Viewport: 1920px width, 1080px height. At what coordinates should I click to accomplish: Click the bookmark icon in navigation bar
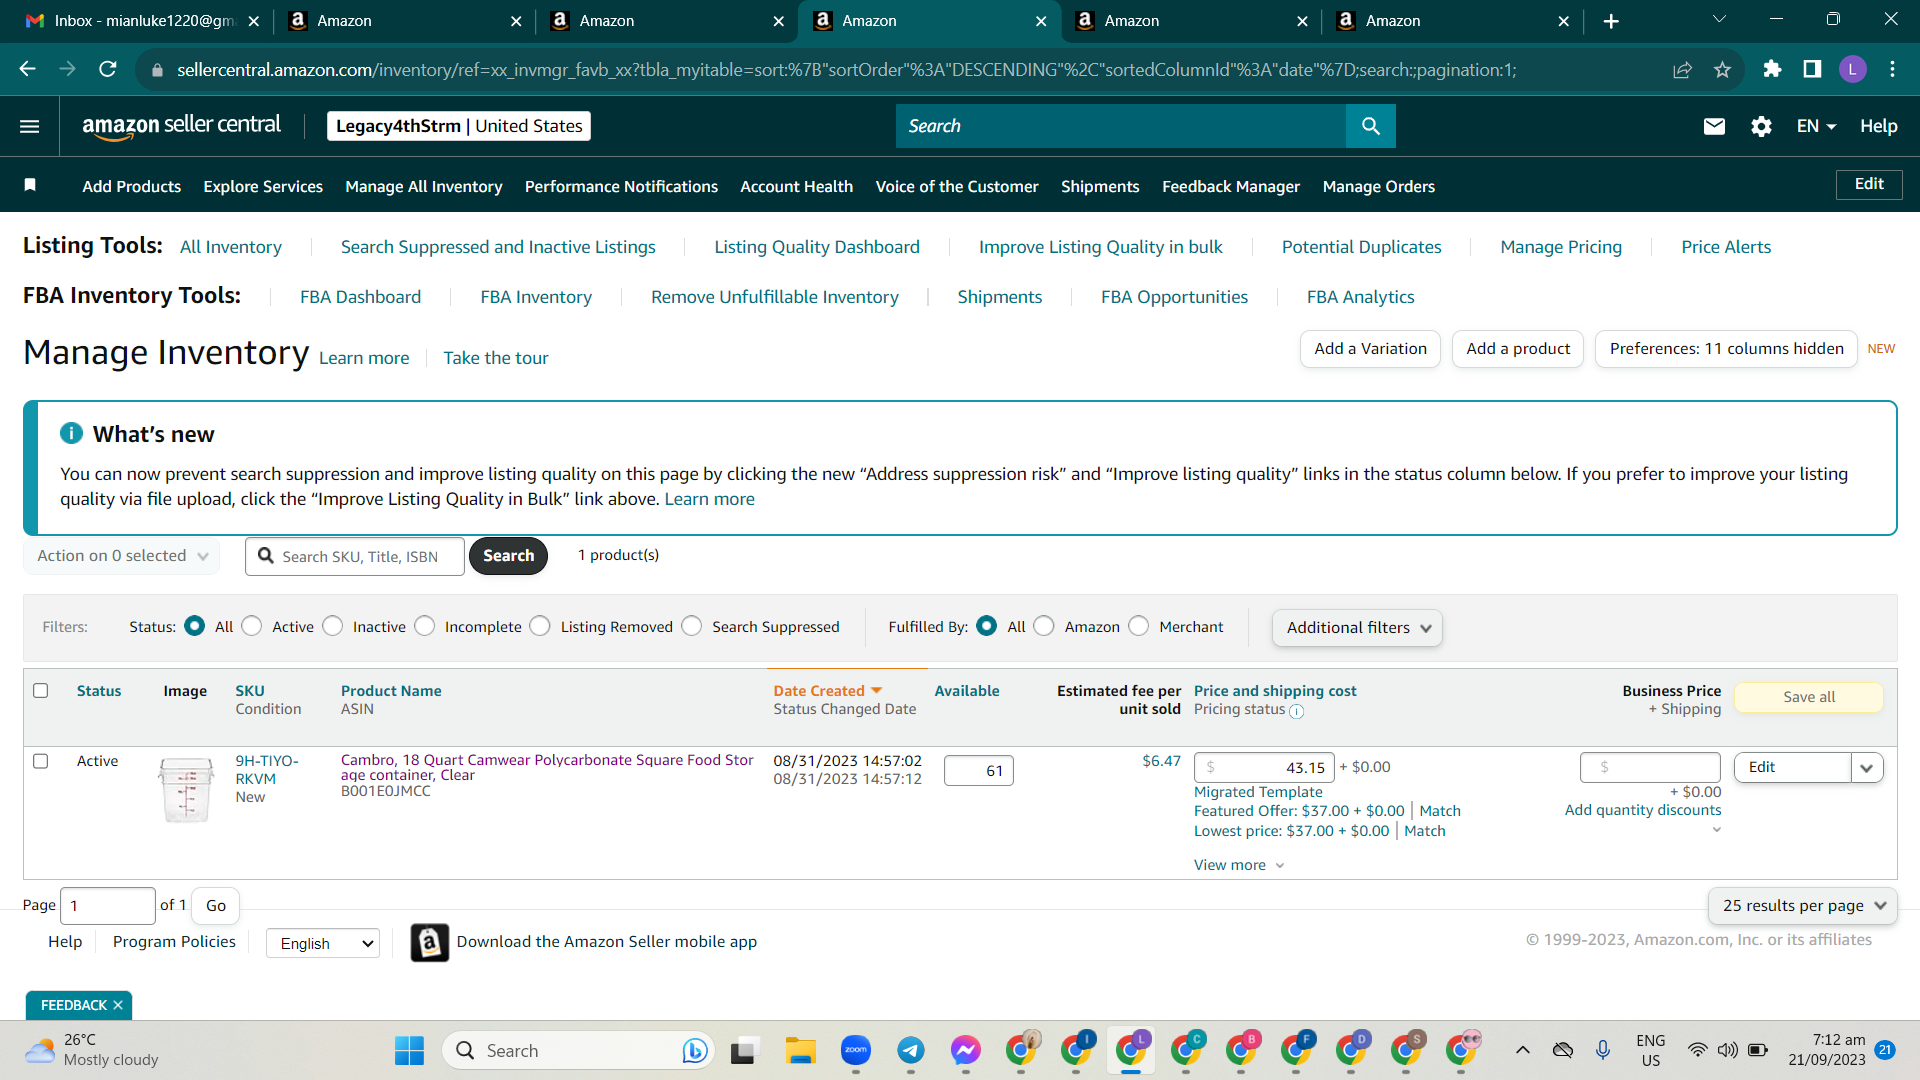click(30, 185)
